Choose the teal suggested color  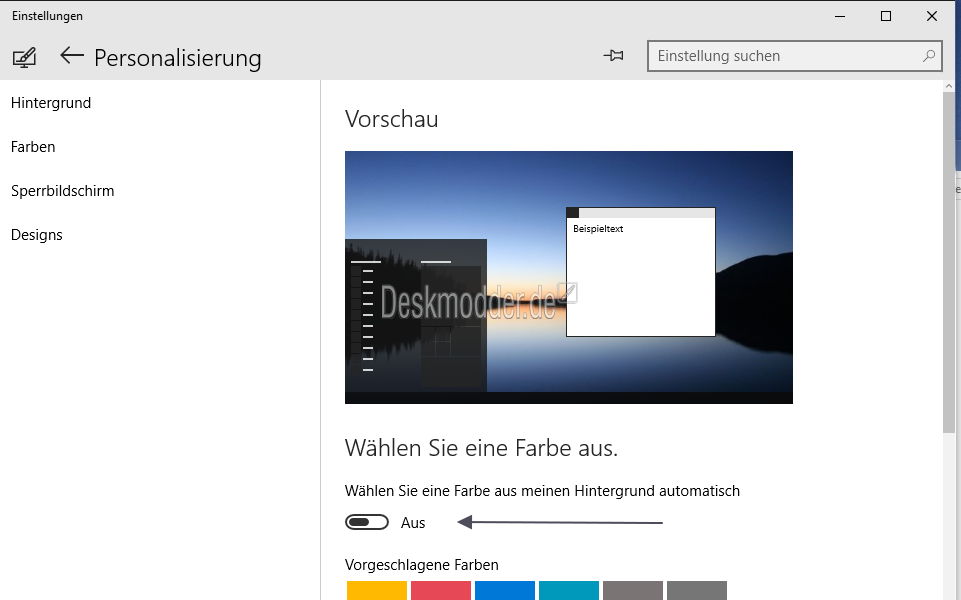[x=569, y=591]
